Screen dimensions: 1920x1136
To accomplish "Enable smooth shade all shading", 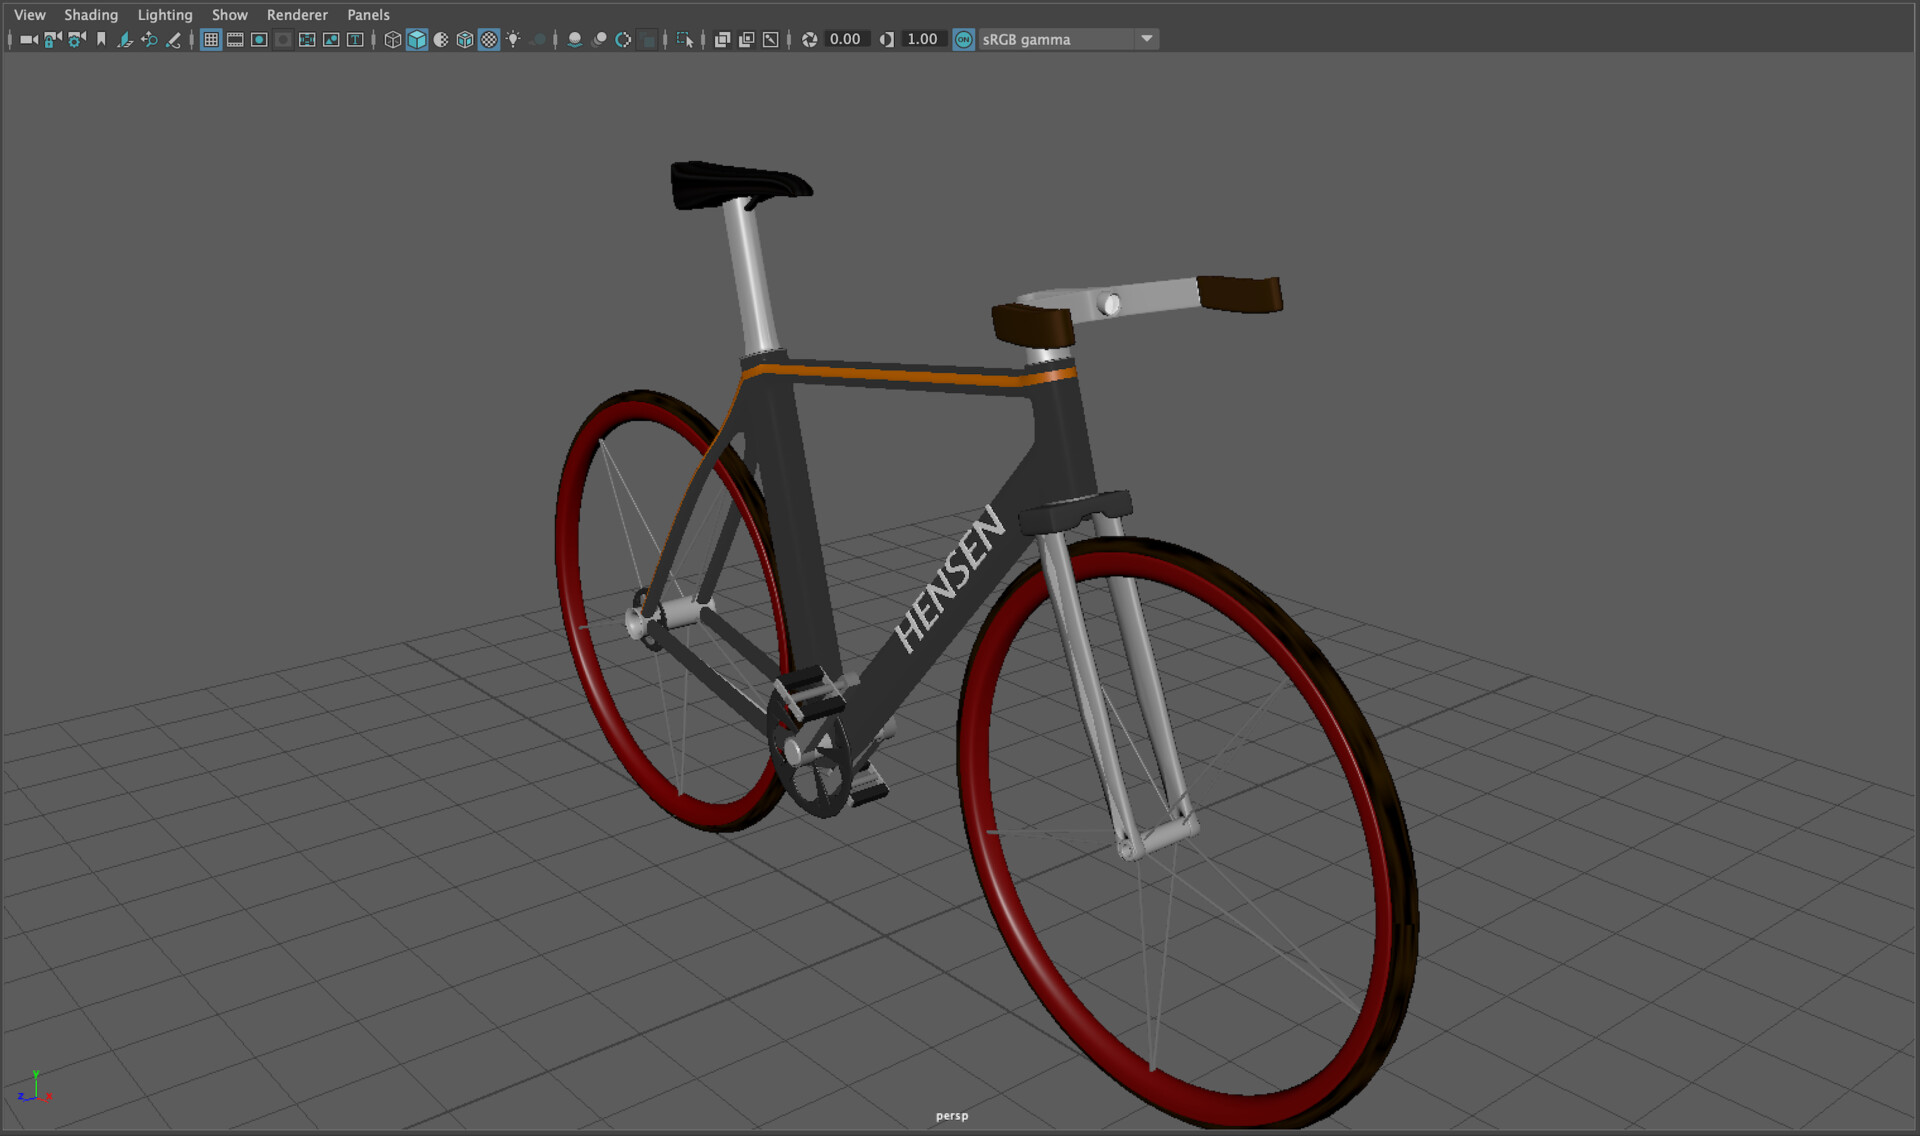I will (x=415, y=40).
